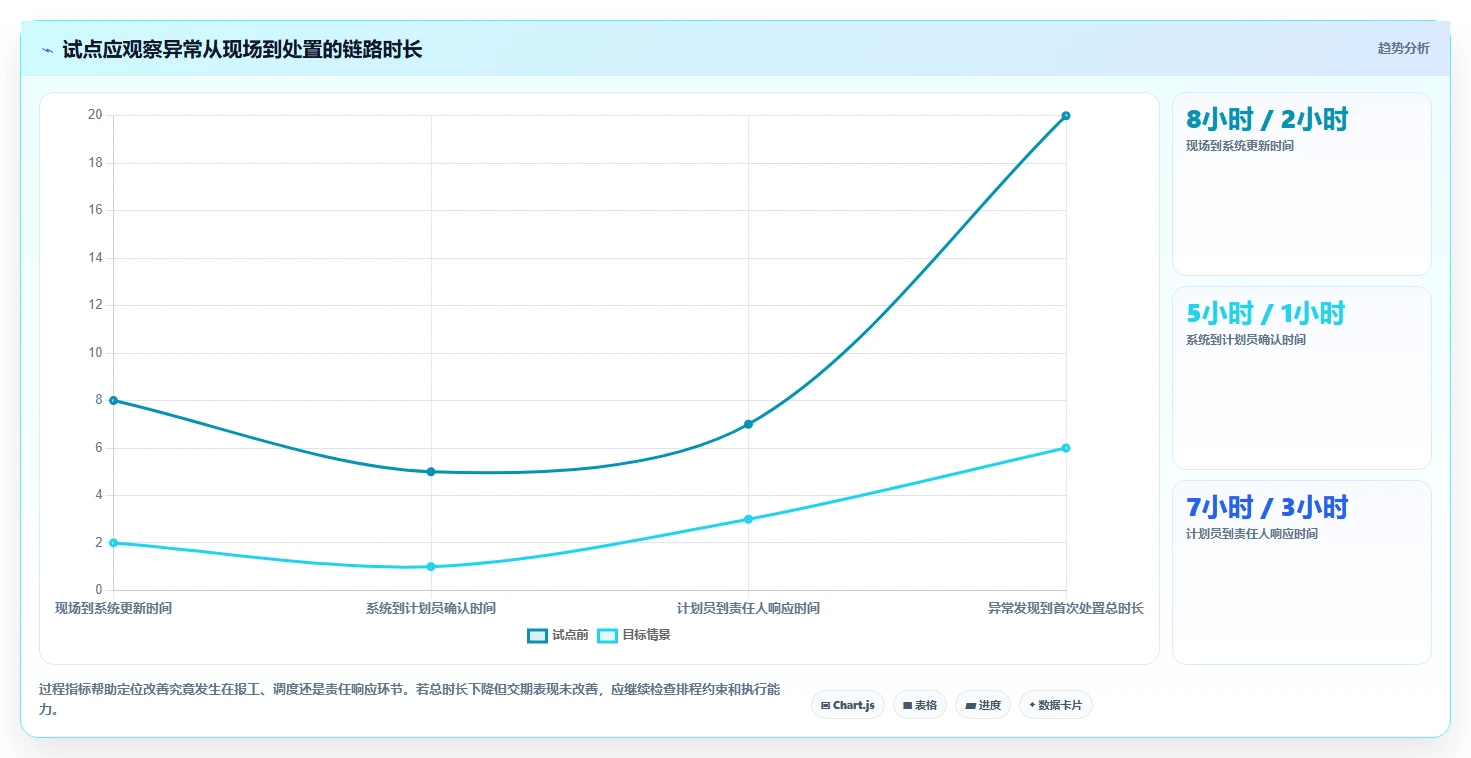The image size is (1471, 758).
Task: Click the y-axis tick label 20
Action: tap(95, 115)
